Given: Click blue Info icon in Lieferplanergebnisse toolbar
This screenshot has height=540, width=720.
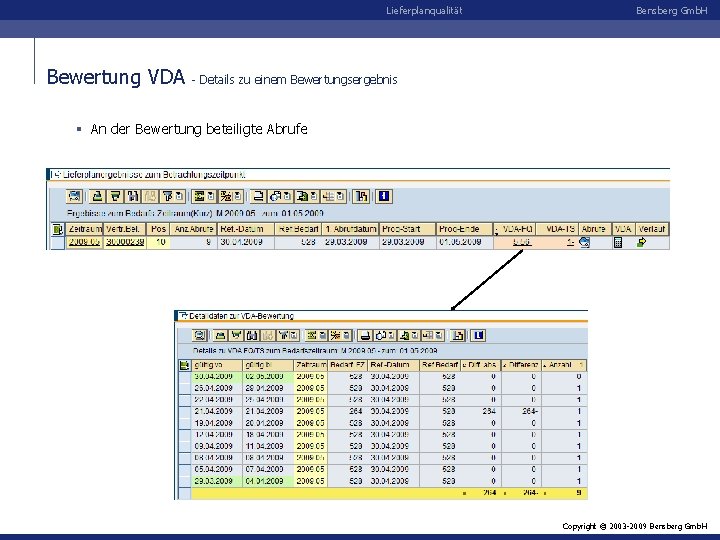Looking at the screenshot, I should click(384, 196).
